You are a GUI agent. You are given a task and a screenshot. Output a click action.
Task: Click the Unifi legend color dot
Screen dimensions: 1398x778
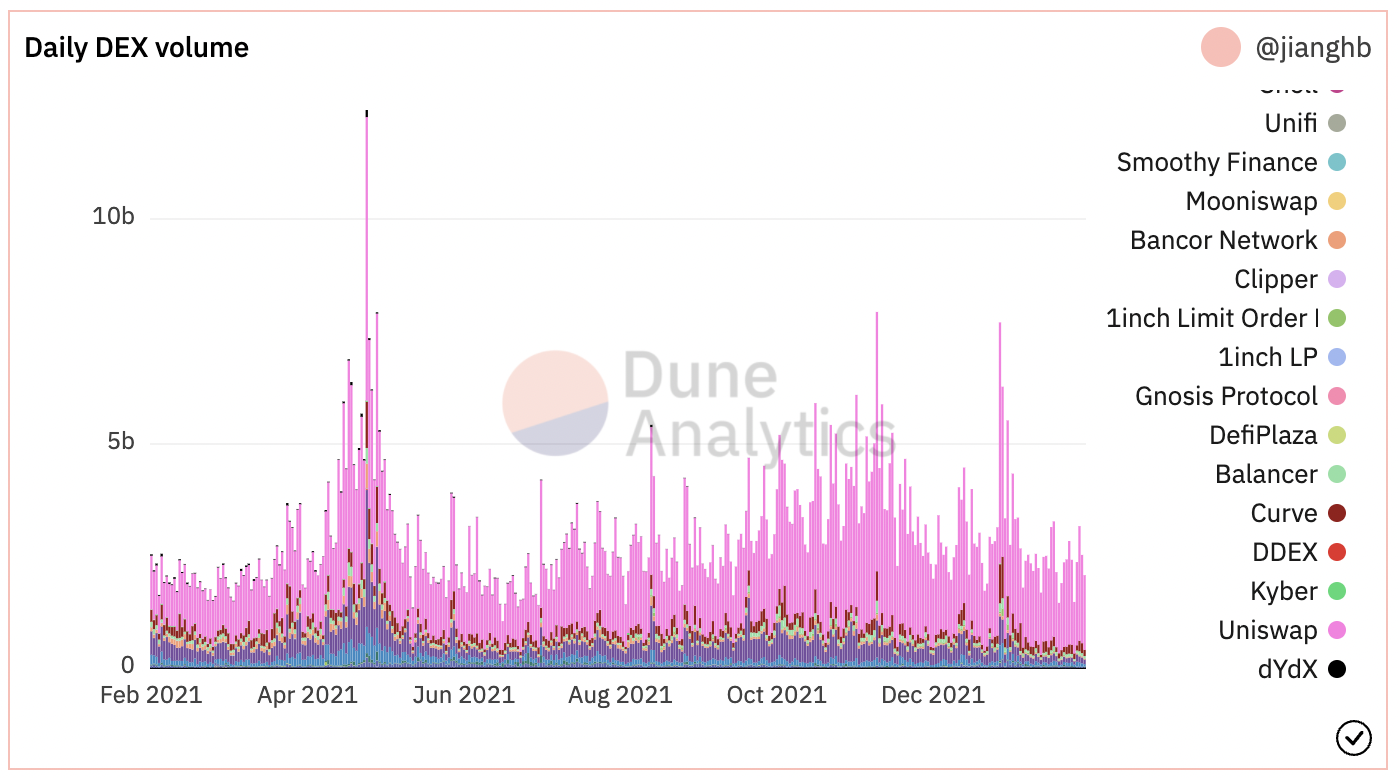(x=1337, y=124)
